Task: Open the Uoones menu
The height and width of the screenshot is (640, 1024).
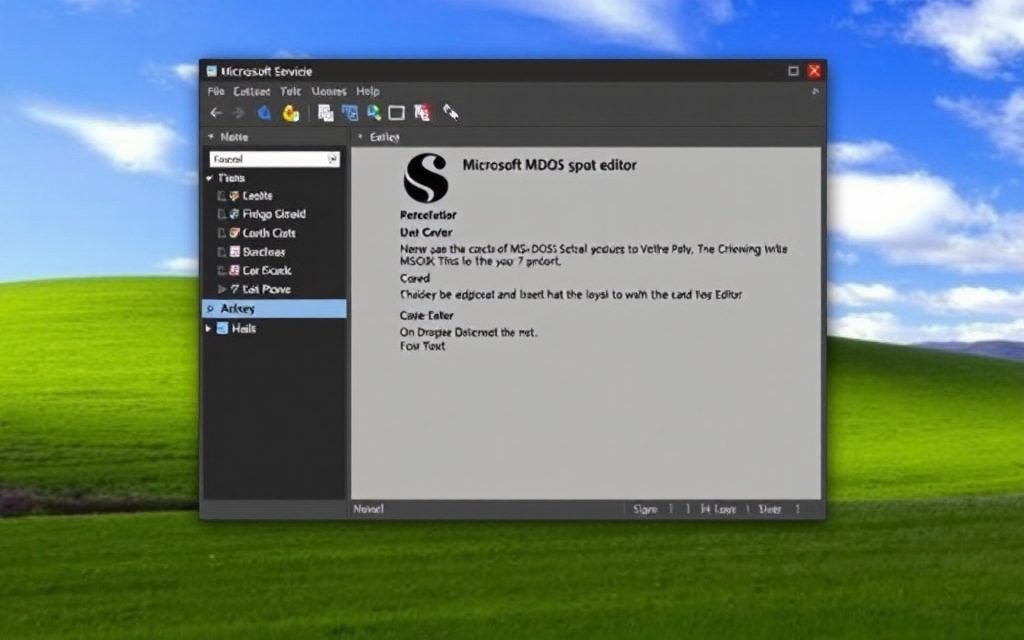Action: pyautogui.click(x=328, y=91)
